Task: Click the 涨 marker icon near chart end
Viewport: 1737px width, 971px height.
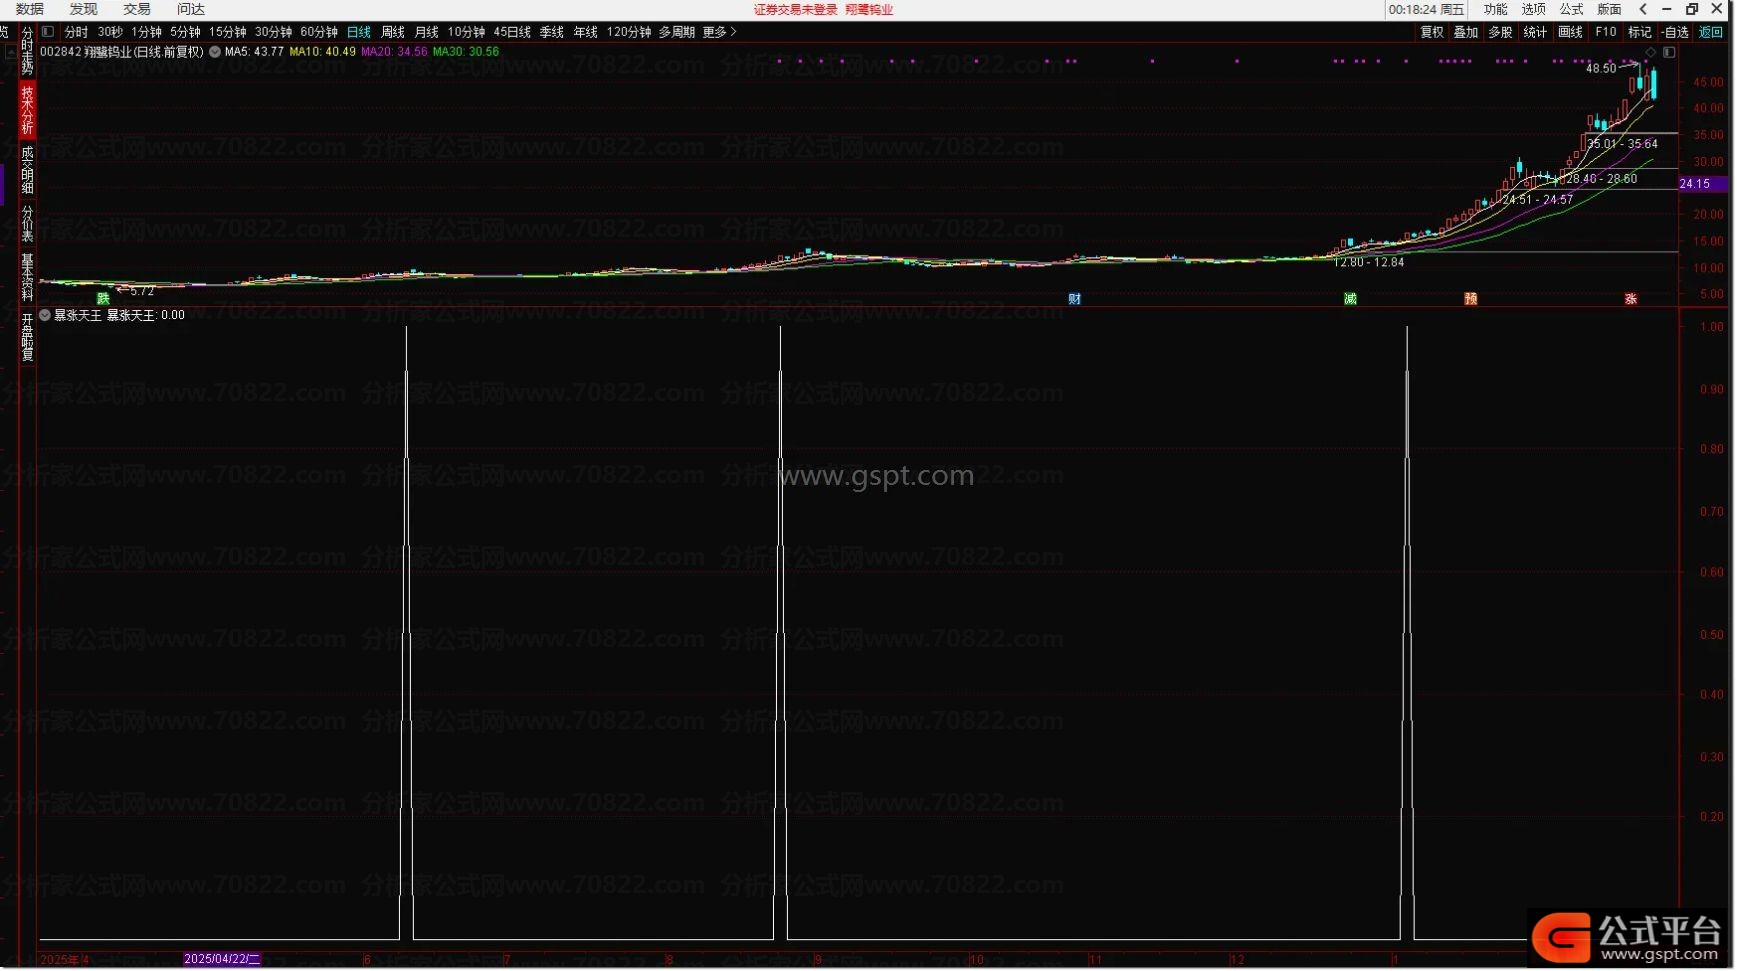Action: pyautogui.click(x=1630, y=299)
